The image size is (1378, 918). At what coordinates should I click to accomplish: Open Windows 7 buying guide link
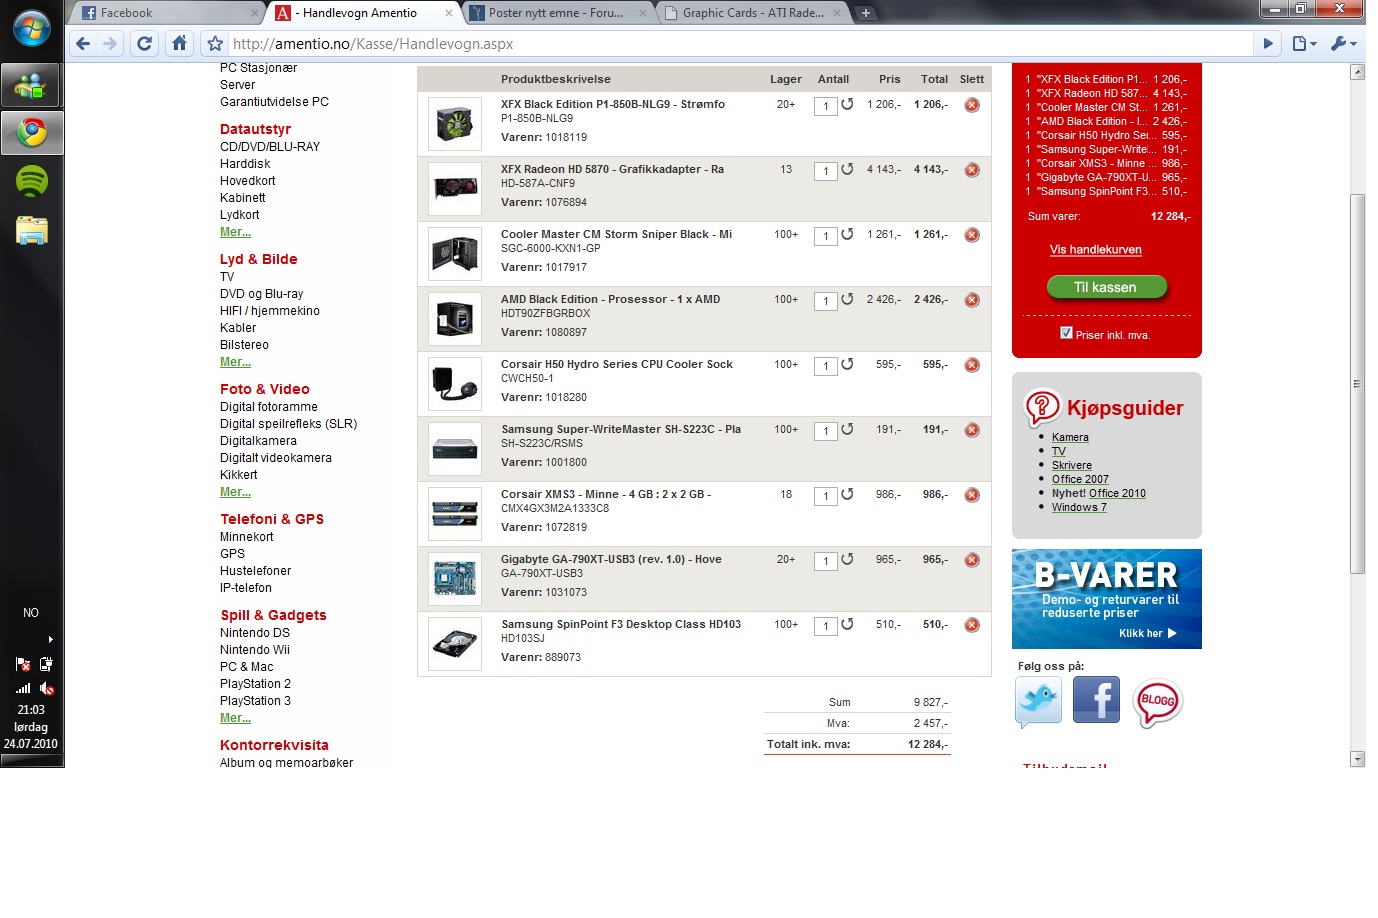(x=1079, y=507)
